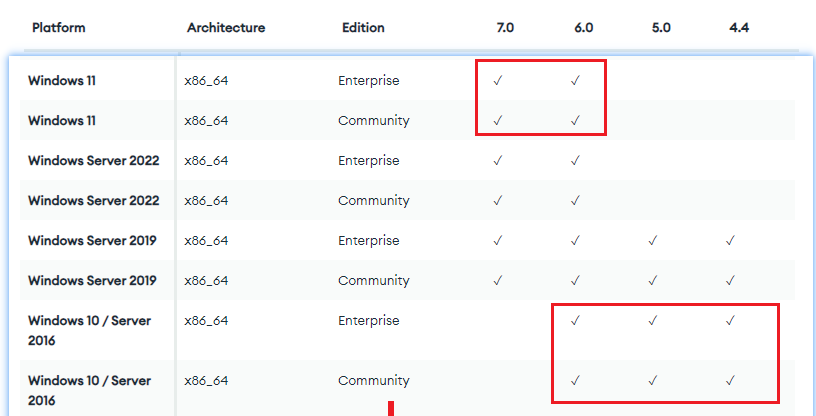Click 5.0 checkmark for Windows Server 2019 Community
The height and width of the screenshot is (416, 816).
tap(653, 281)
